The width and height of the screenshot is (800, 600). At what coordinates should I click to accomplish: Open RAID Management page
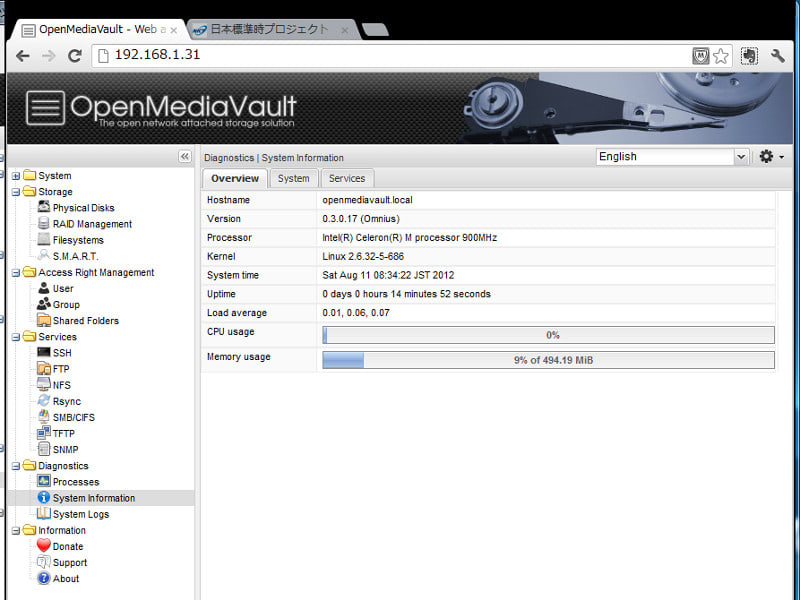[92, 224]
